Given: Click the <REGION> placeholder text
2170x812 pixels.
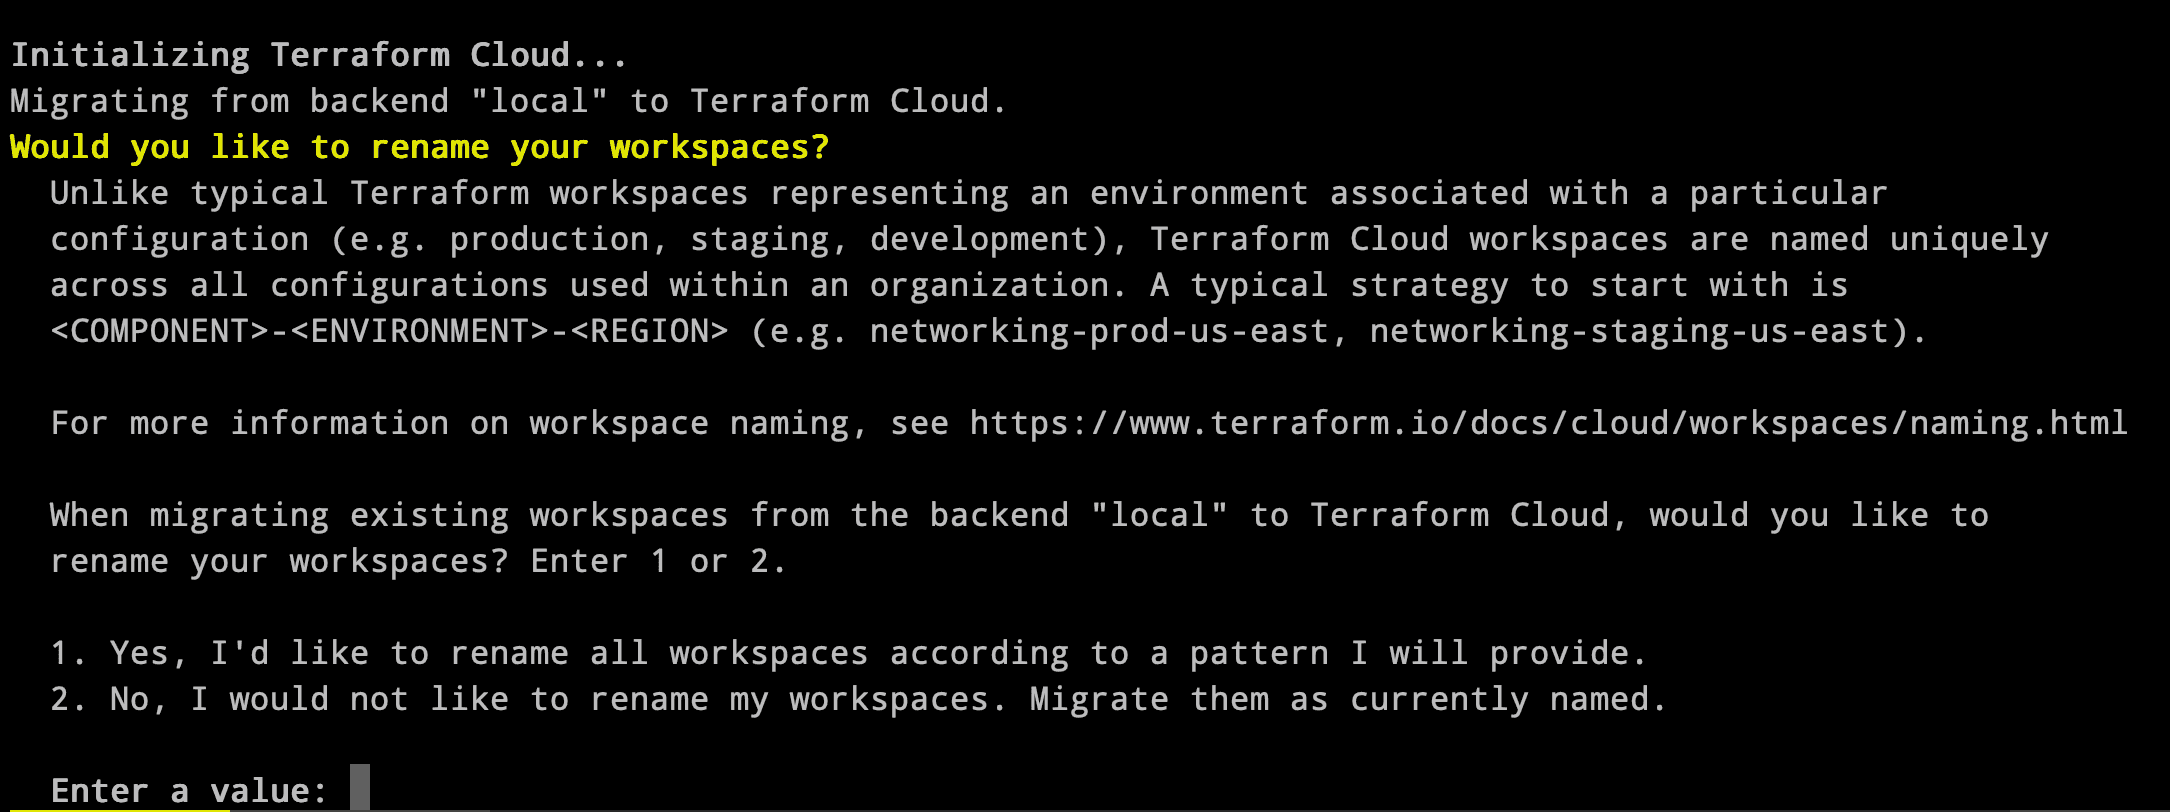Looking at the screenshot, I should [649, 332].
